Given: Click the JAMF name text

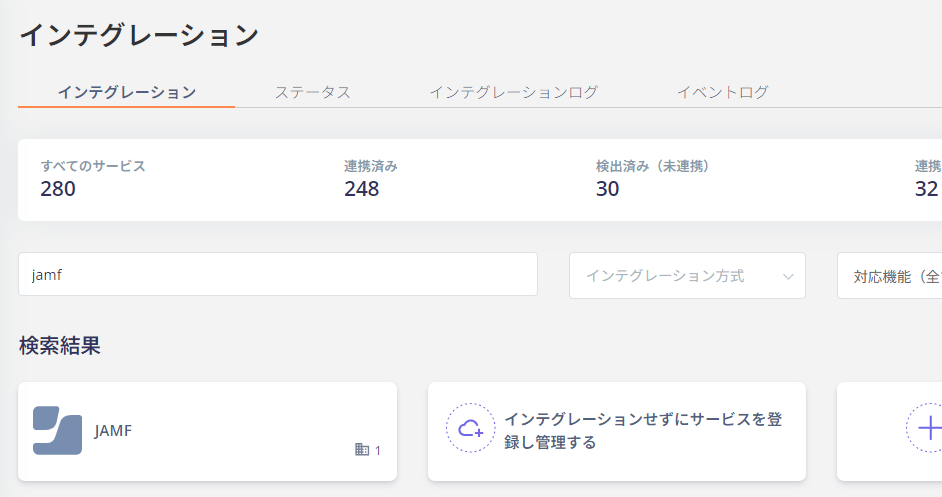Looking at the screenshot, I should coord(113,430).
